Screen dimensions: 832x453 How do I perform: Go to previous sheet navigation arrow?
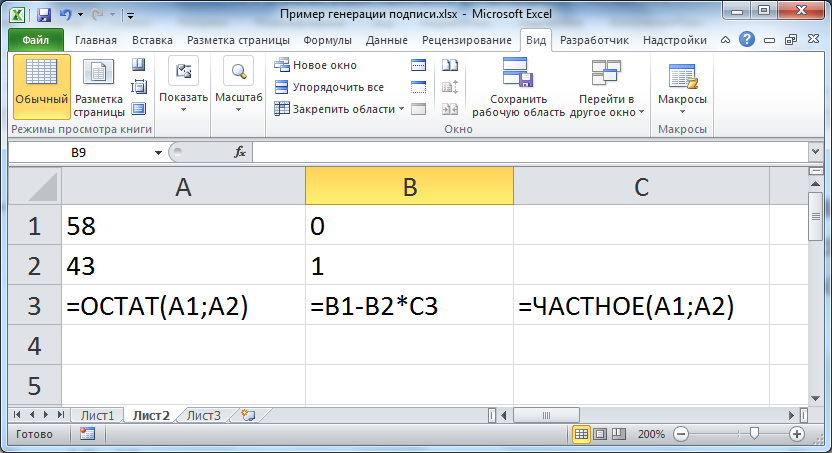(x=32, y=415)
